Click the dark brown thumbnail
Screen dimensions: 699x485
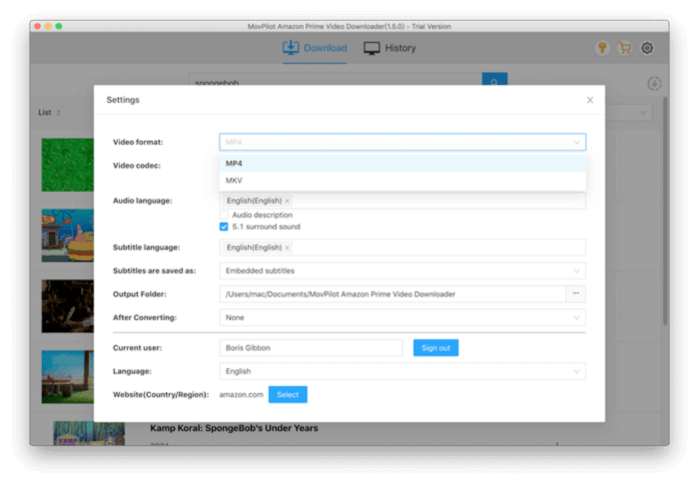(x=68, y=306)
